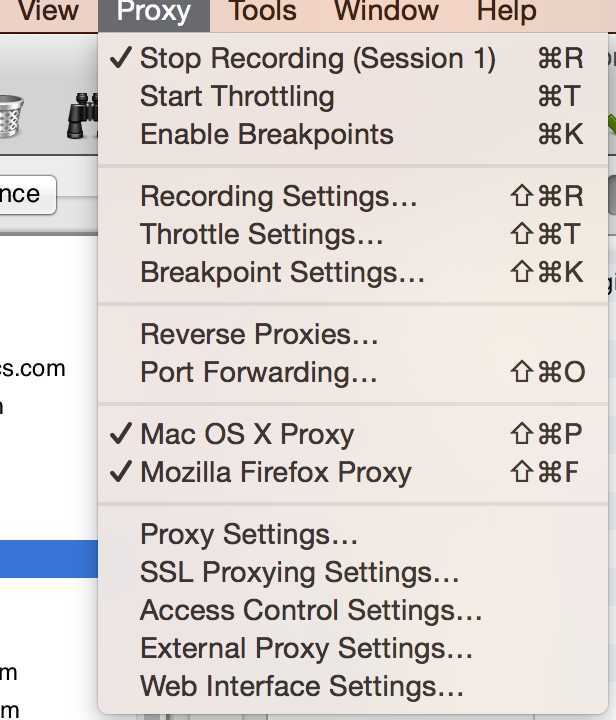Open Breakpoint Settings…
Viewport: 616px width, 720px height.
click(353, 272)
